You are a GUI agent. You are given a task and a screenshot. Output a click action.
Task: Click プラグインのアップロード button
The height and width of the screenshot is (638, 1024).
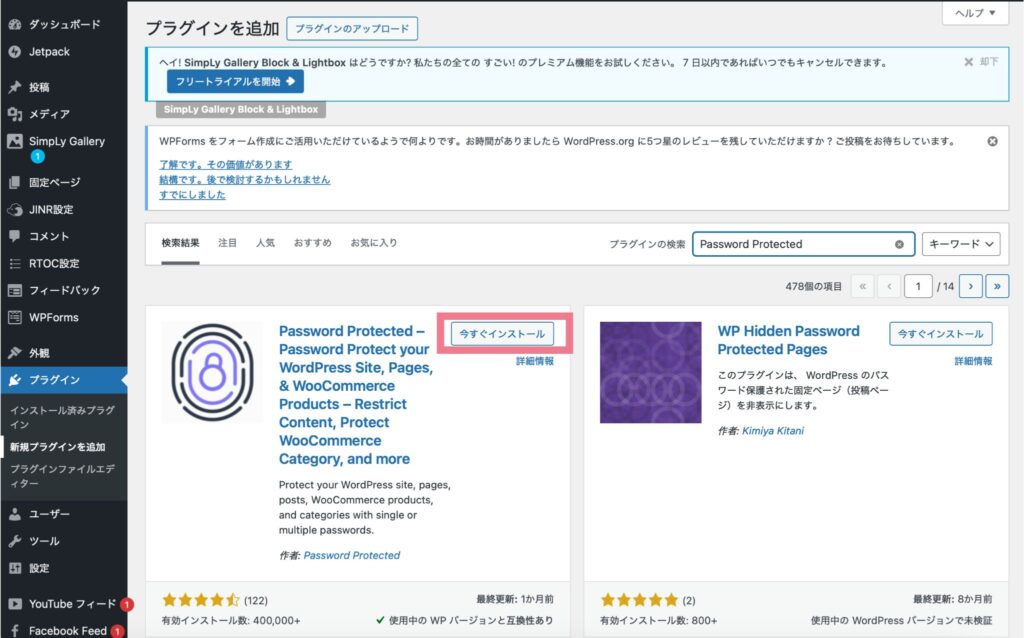tap(352, 29)
